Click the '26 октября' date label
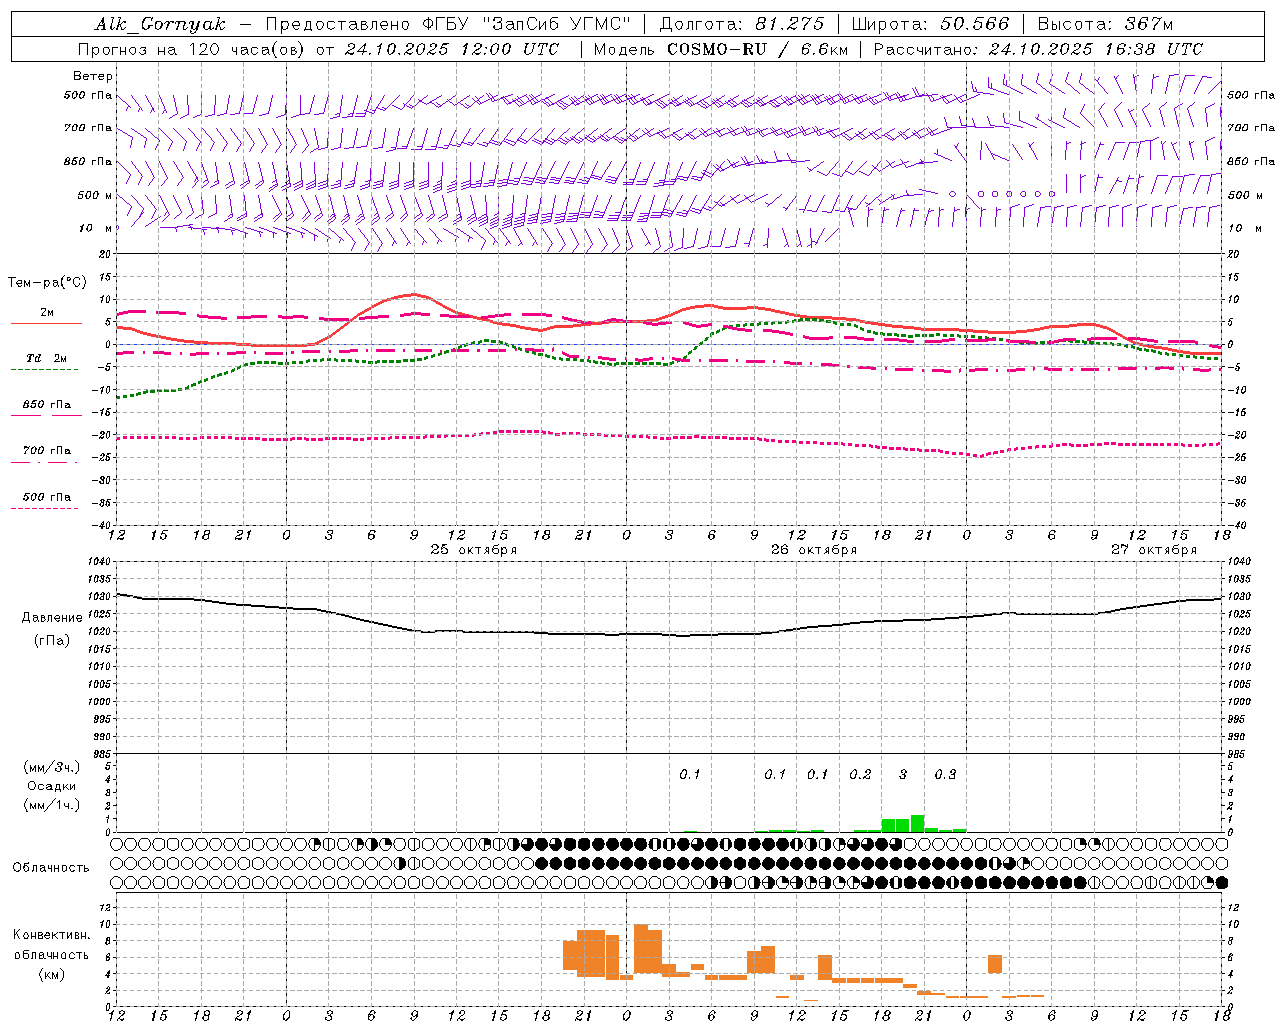Image resolution: width=1280 pixels, height=1024 pixels. [x=814, y=550]
